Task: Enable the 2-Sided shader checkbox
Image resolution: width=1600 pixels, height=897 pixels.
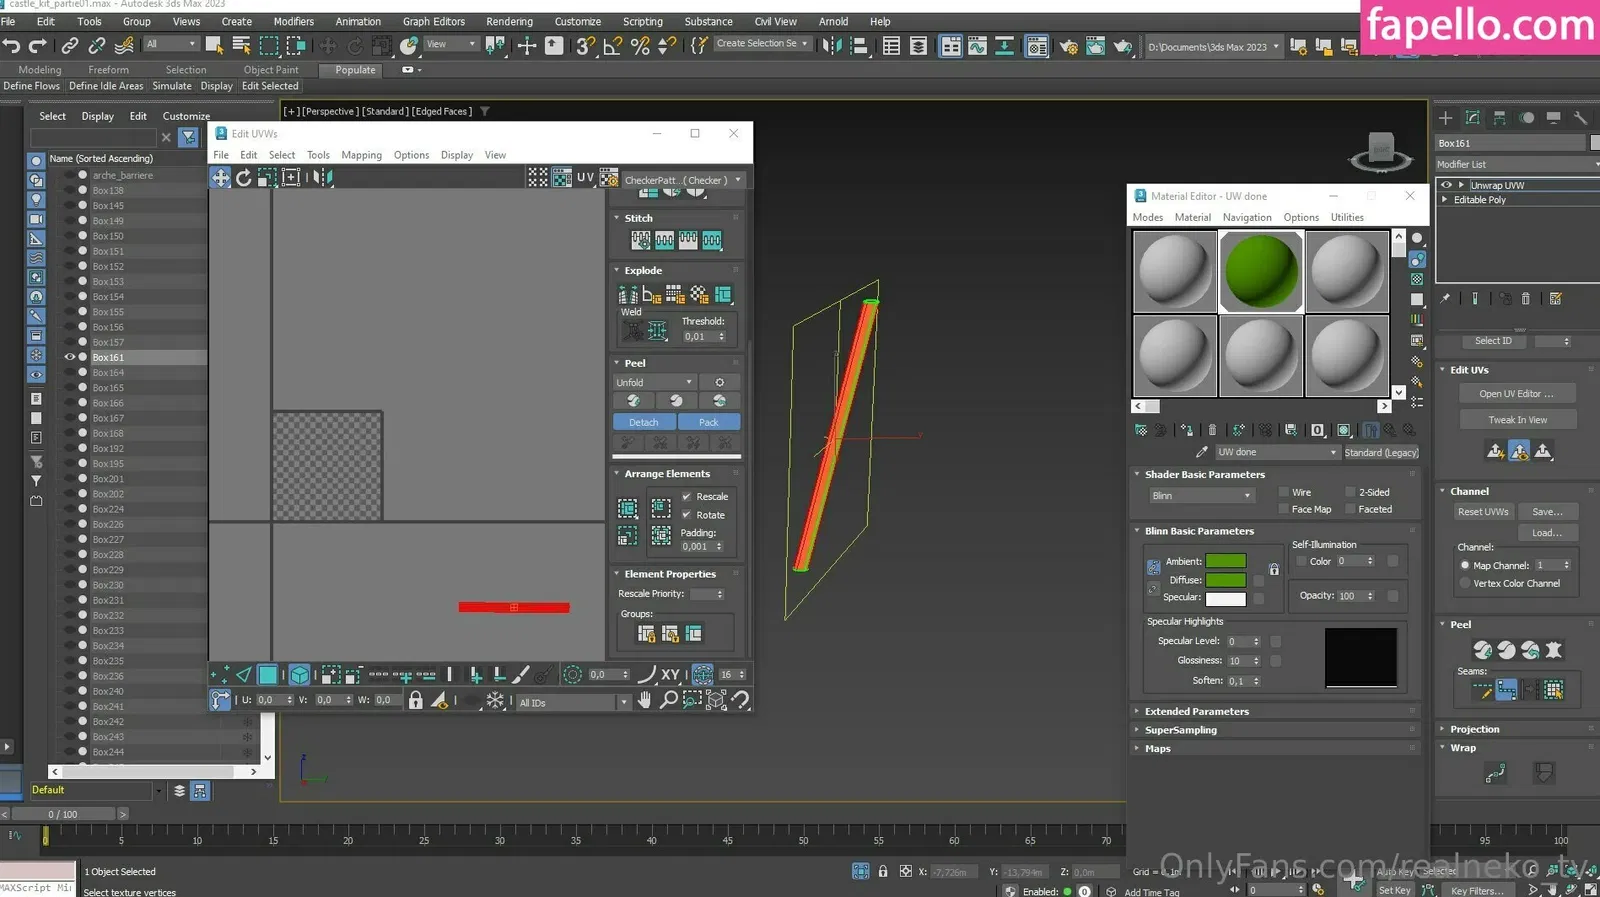Action: click(1350, 492)
